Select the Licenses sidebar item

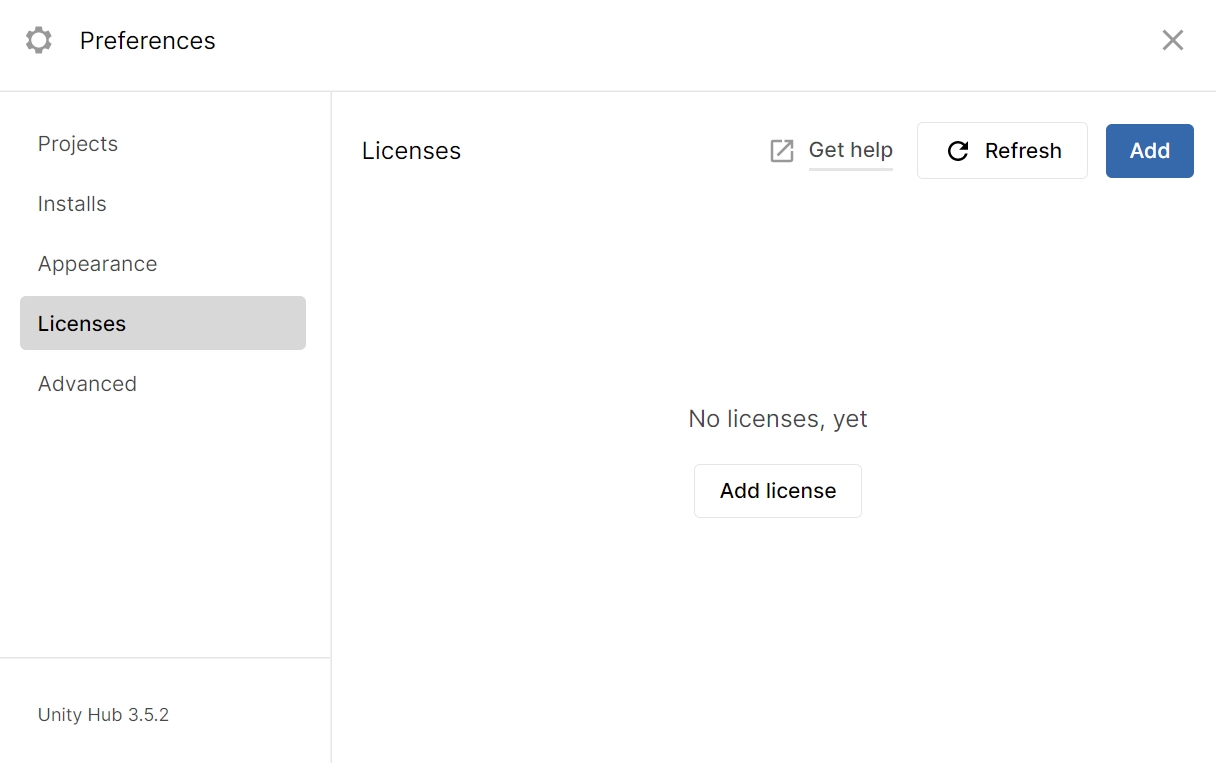coord(163,323)
